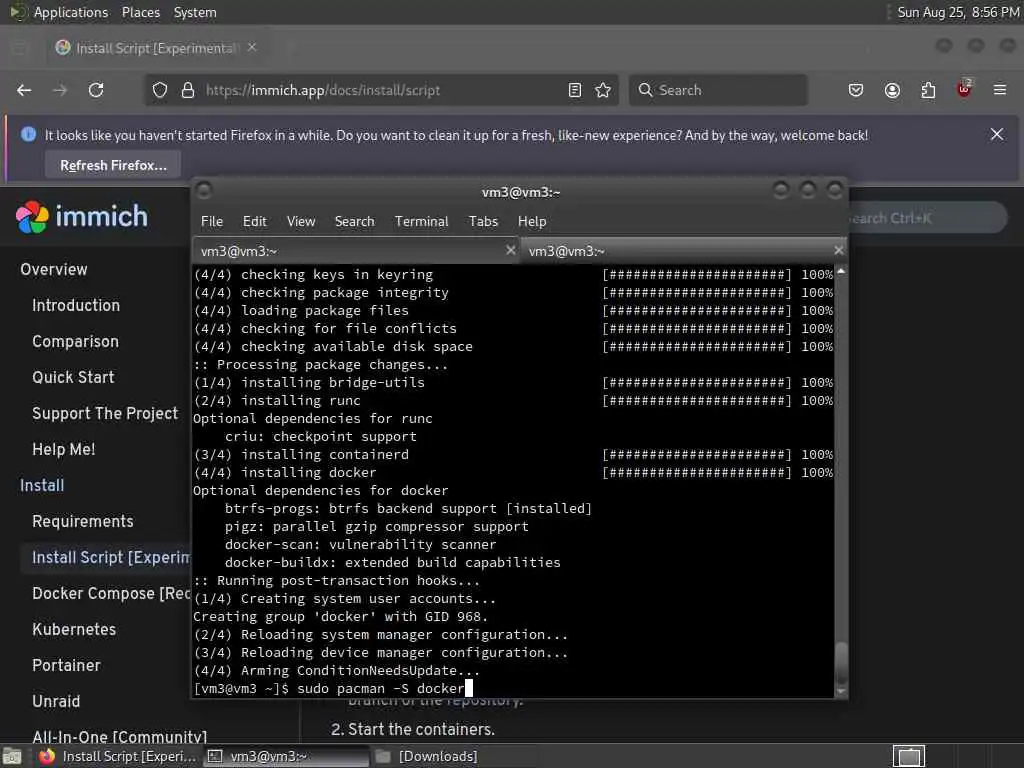The width and height of the screenshot is (1024, 768).
Task: Close the Install Script browser tab
Action: 252,47
